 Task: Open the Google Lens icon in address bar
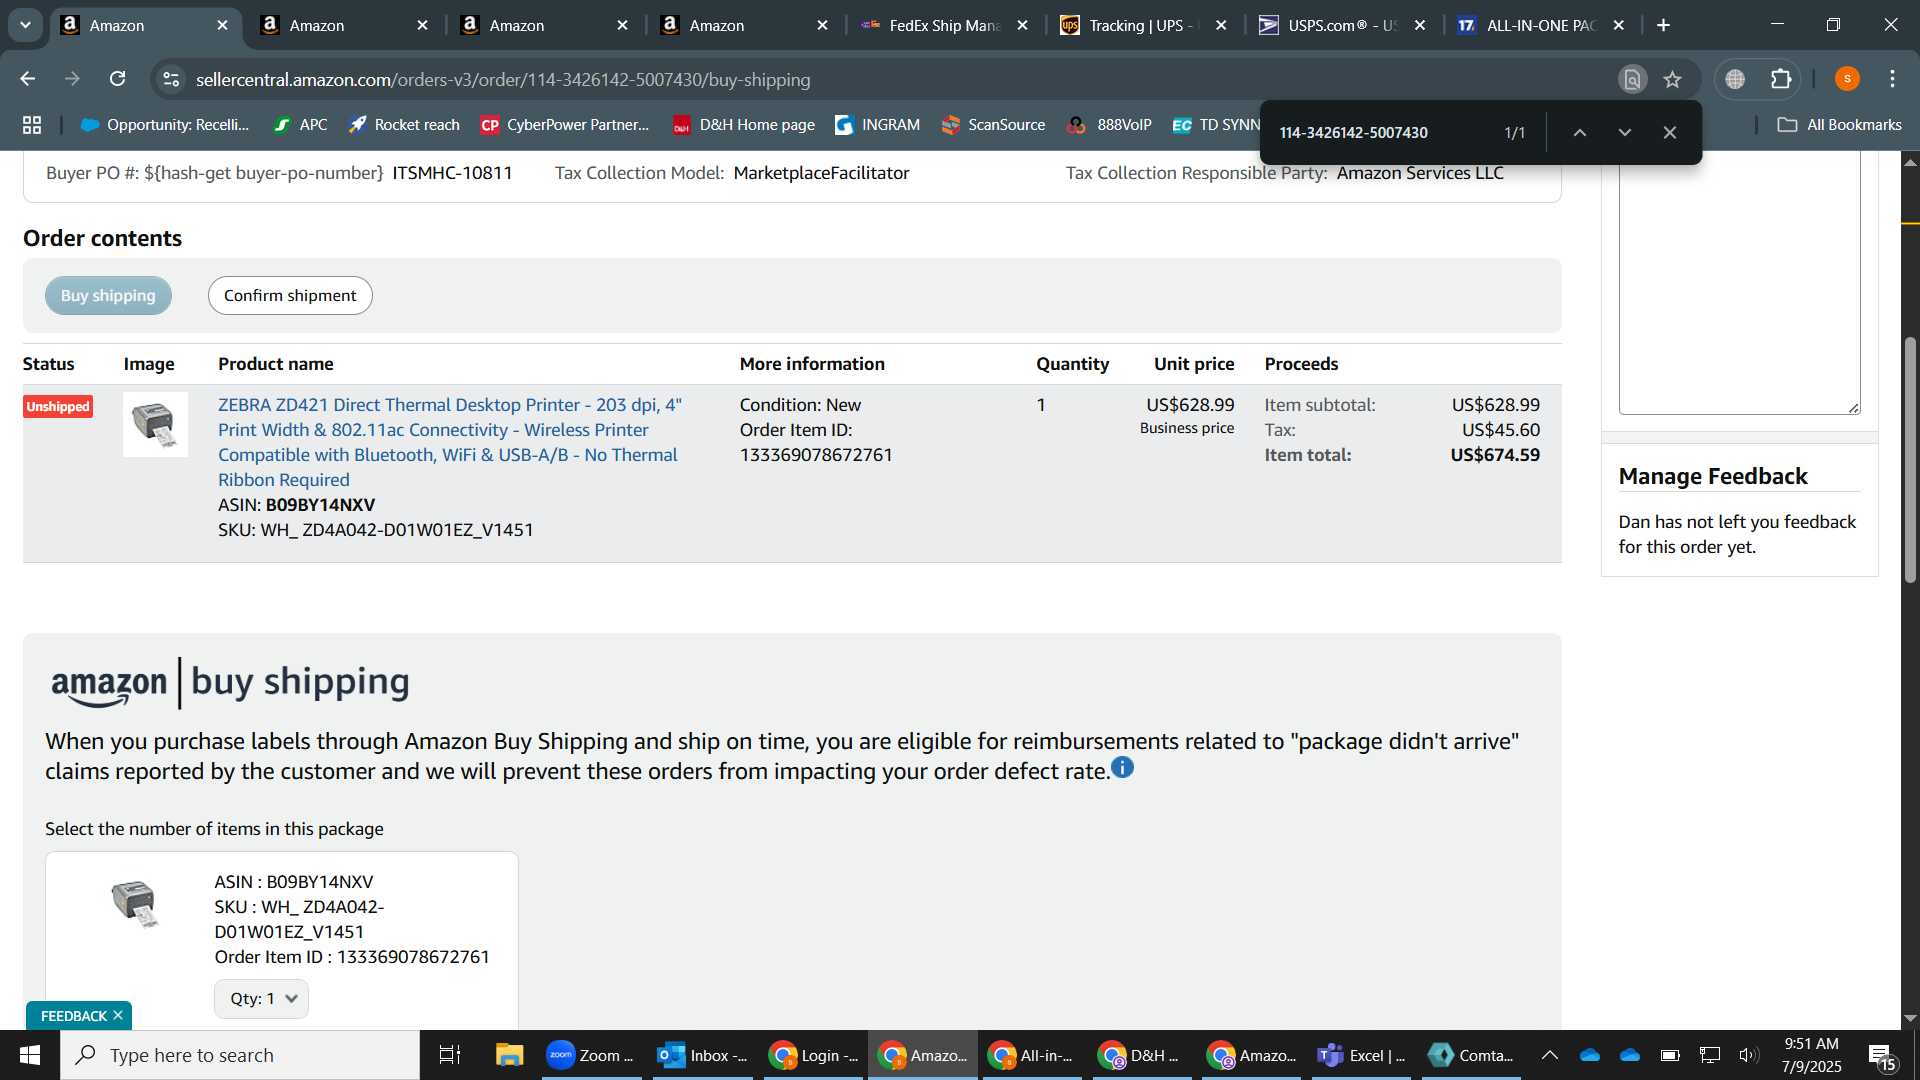point(1632,79)
